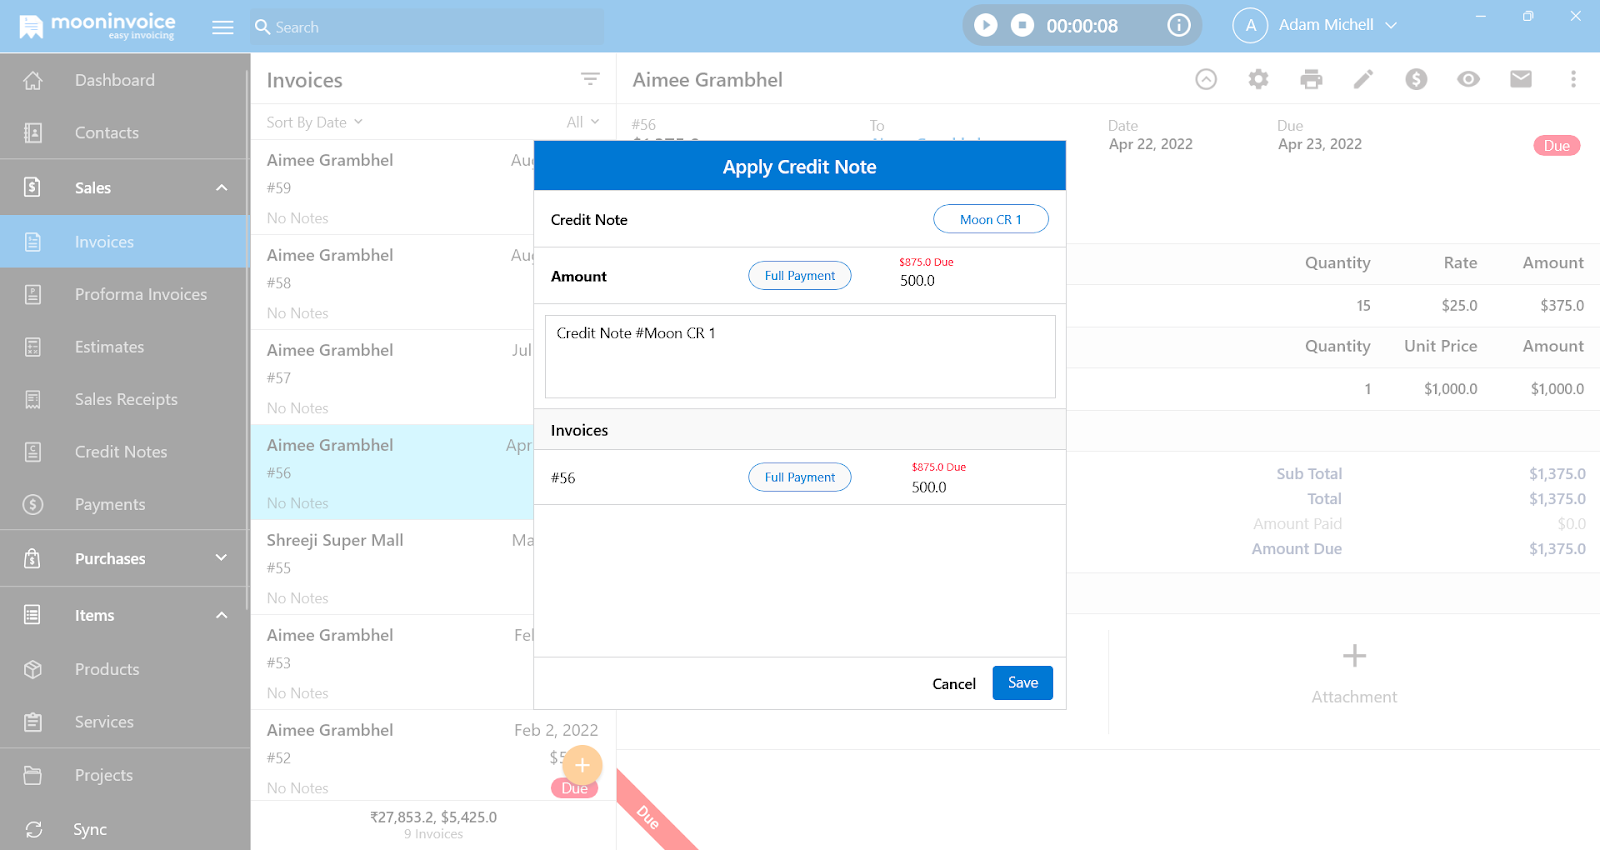The height and width of the screenshot is (850, 1600).
Task: Click the Credit Notes sidebar icon
Action: coord(33,452)
